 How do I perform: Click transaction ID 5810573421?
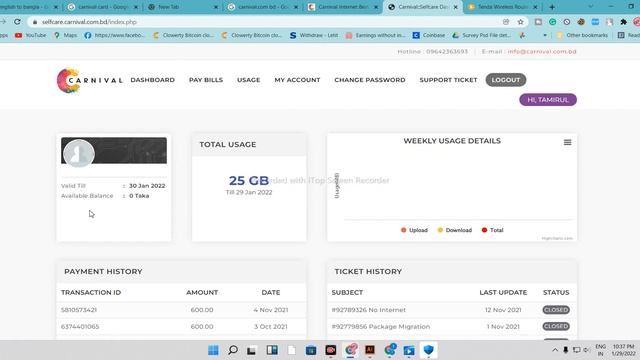click(x=79, y=310)
